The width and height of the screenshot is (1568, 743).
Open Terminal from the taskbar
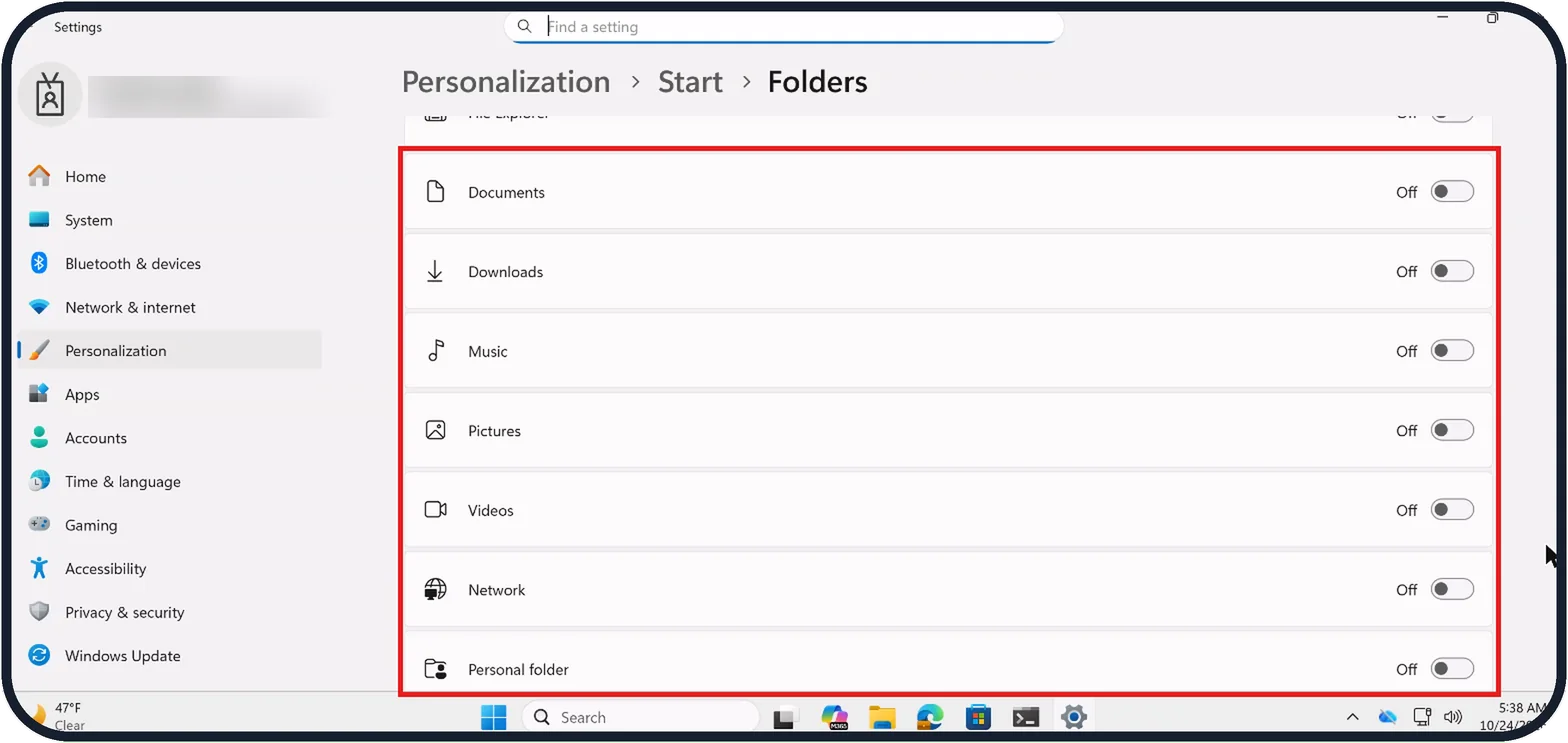1026,717
